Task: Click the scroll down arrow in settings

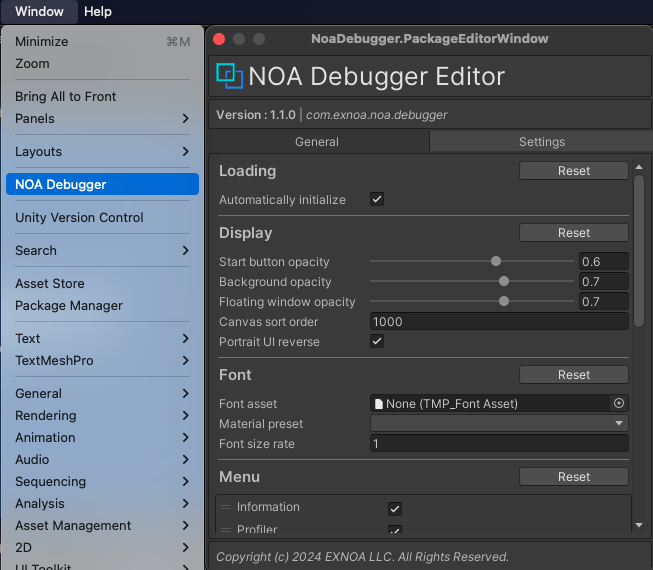Action: pyautogui.click(x=639, y=525)
